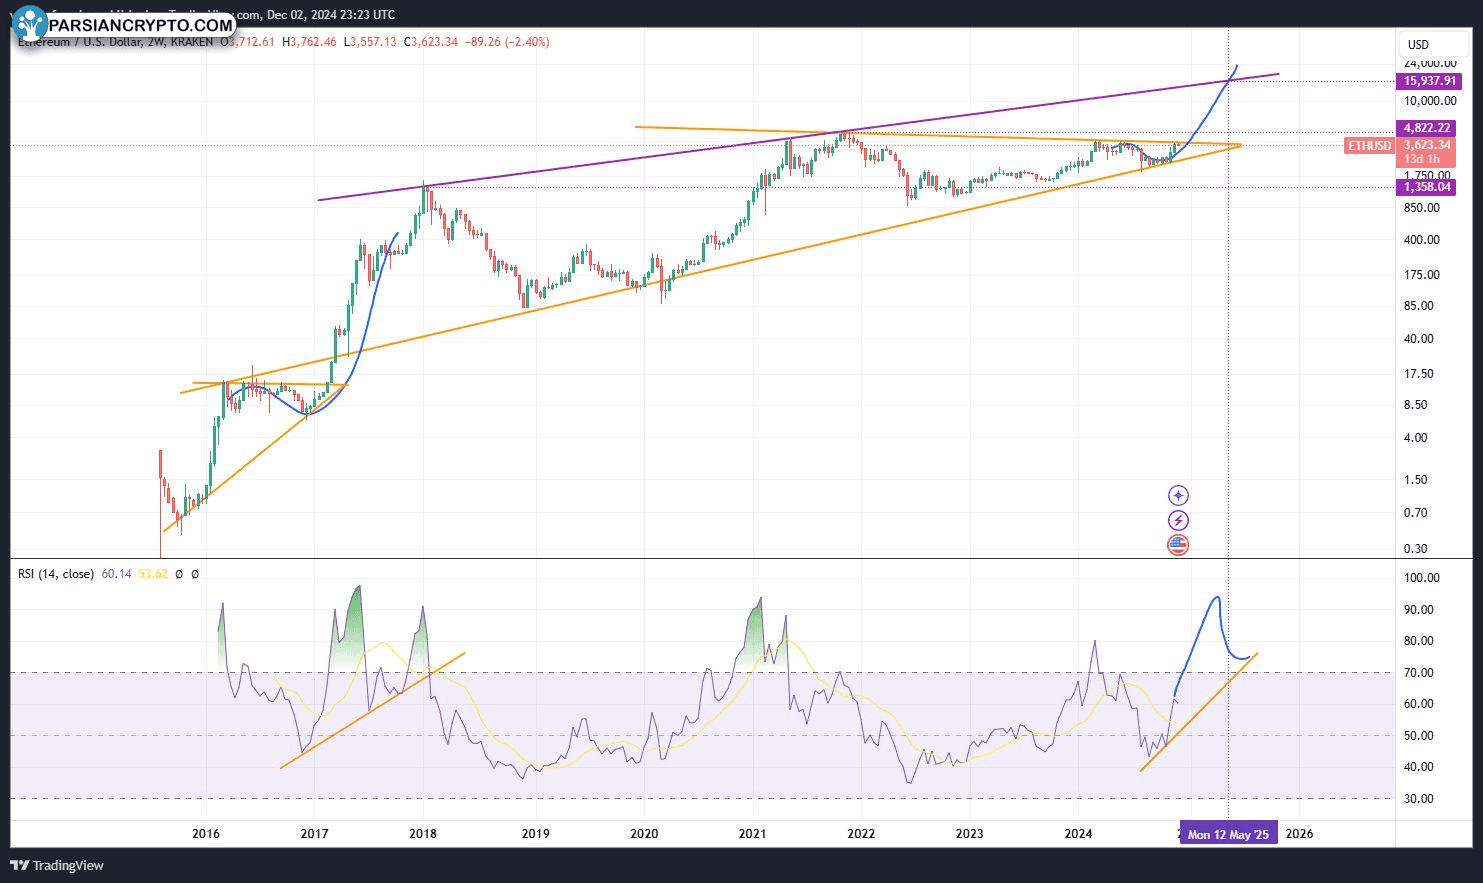Click the 1,358.04 purple price label
This screenshot has height=883, width=1483.
1427,187
